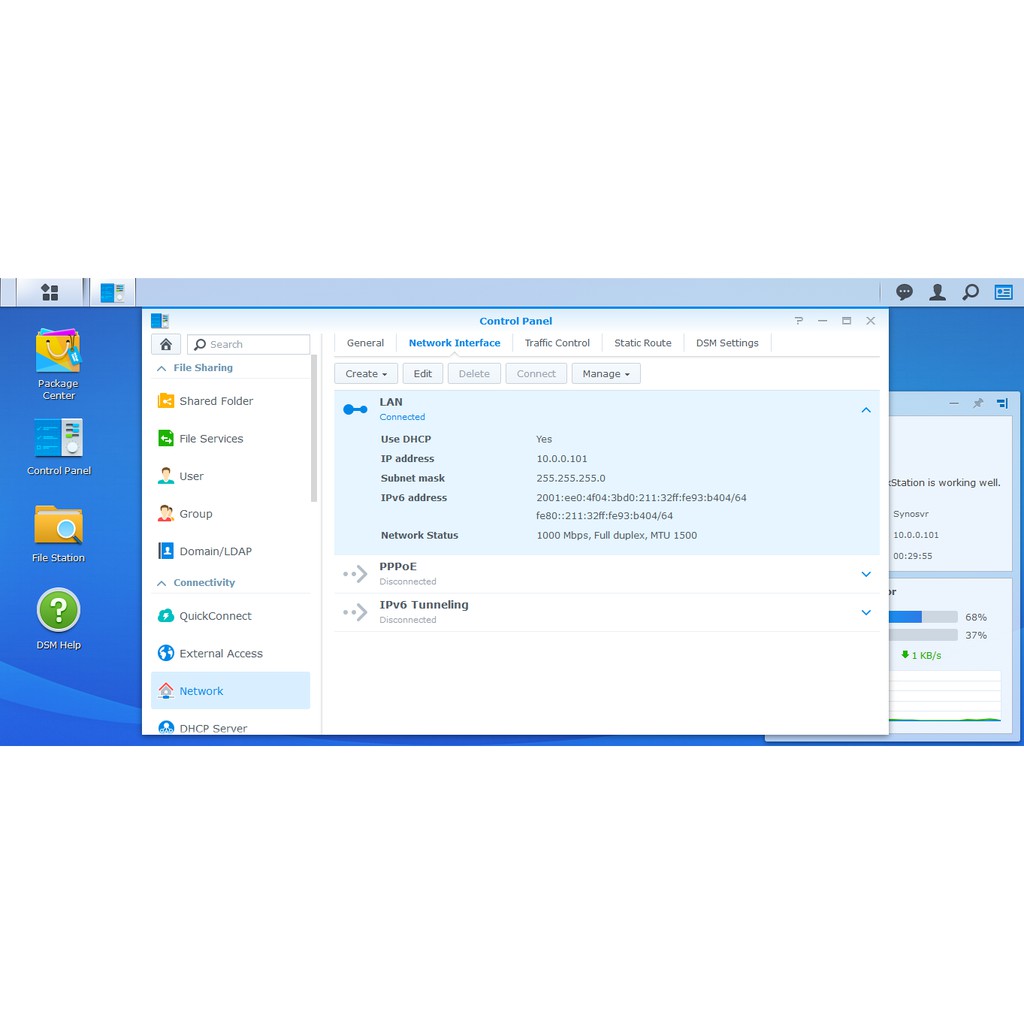Expand the PPPoE interface section
The height and width of the screenshot is (1024, 1024).
click(866, 574)
